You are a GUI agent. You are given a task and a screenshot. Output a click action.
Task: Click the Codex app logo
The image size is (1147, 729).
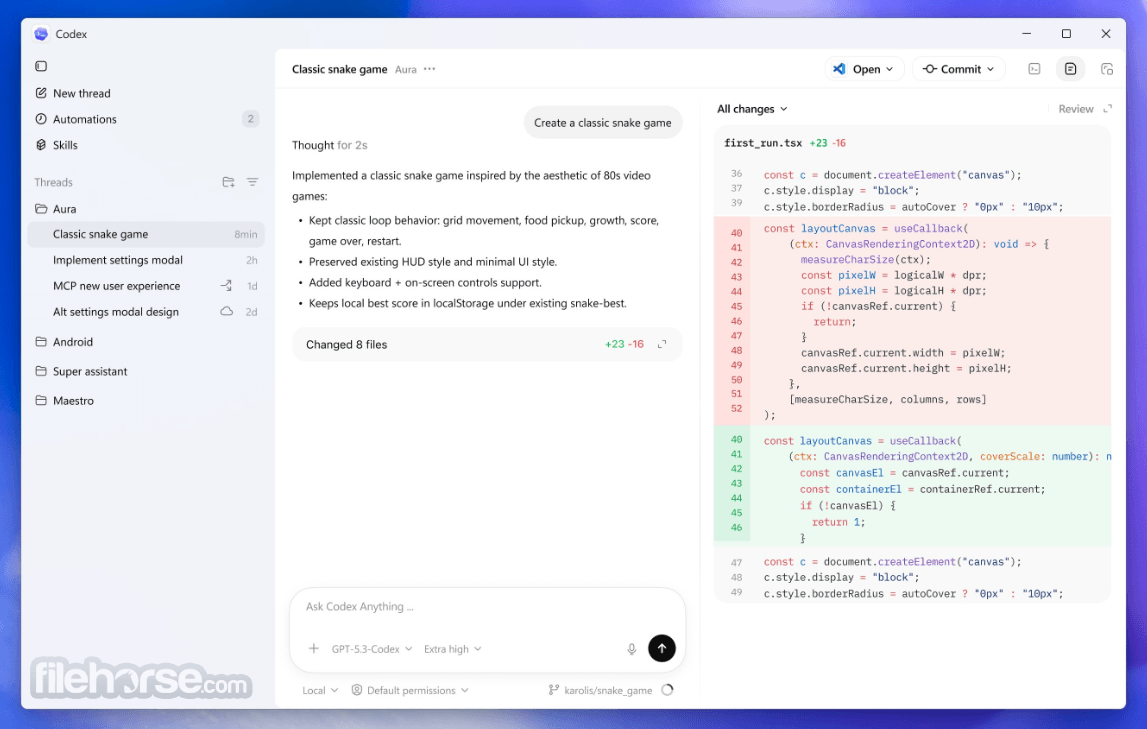tap(41, 34)
